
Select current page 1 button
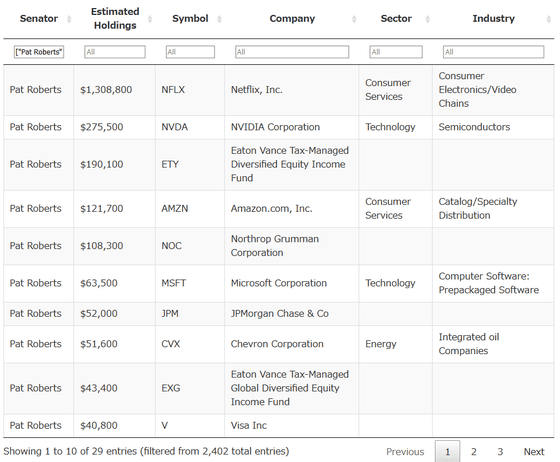pyautogui.click(x=447, y=451)
